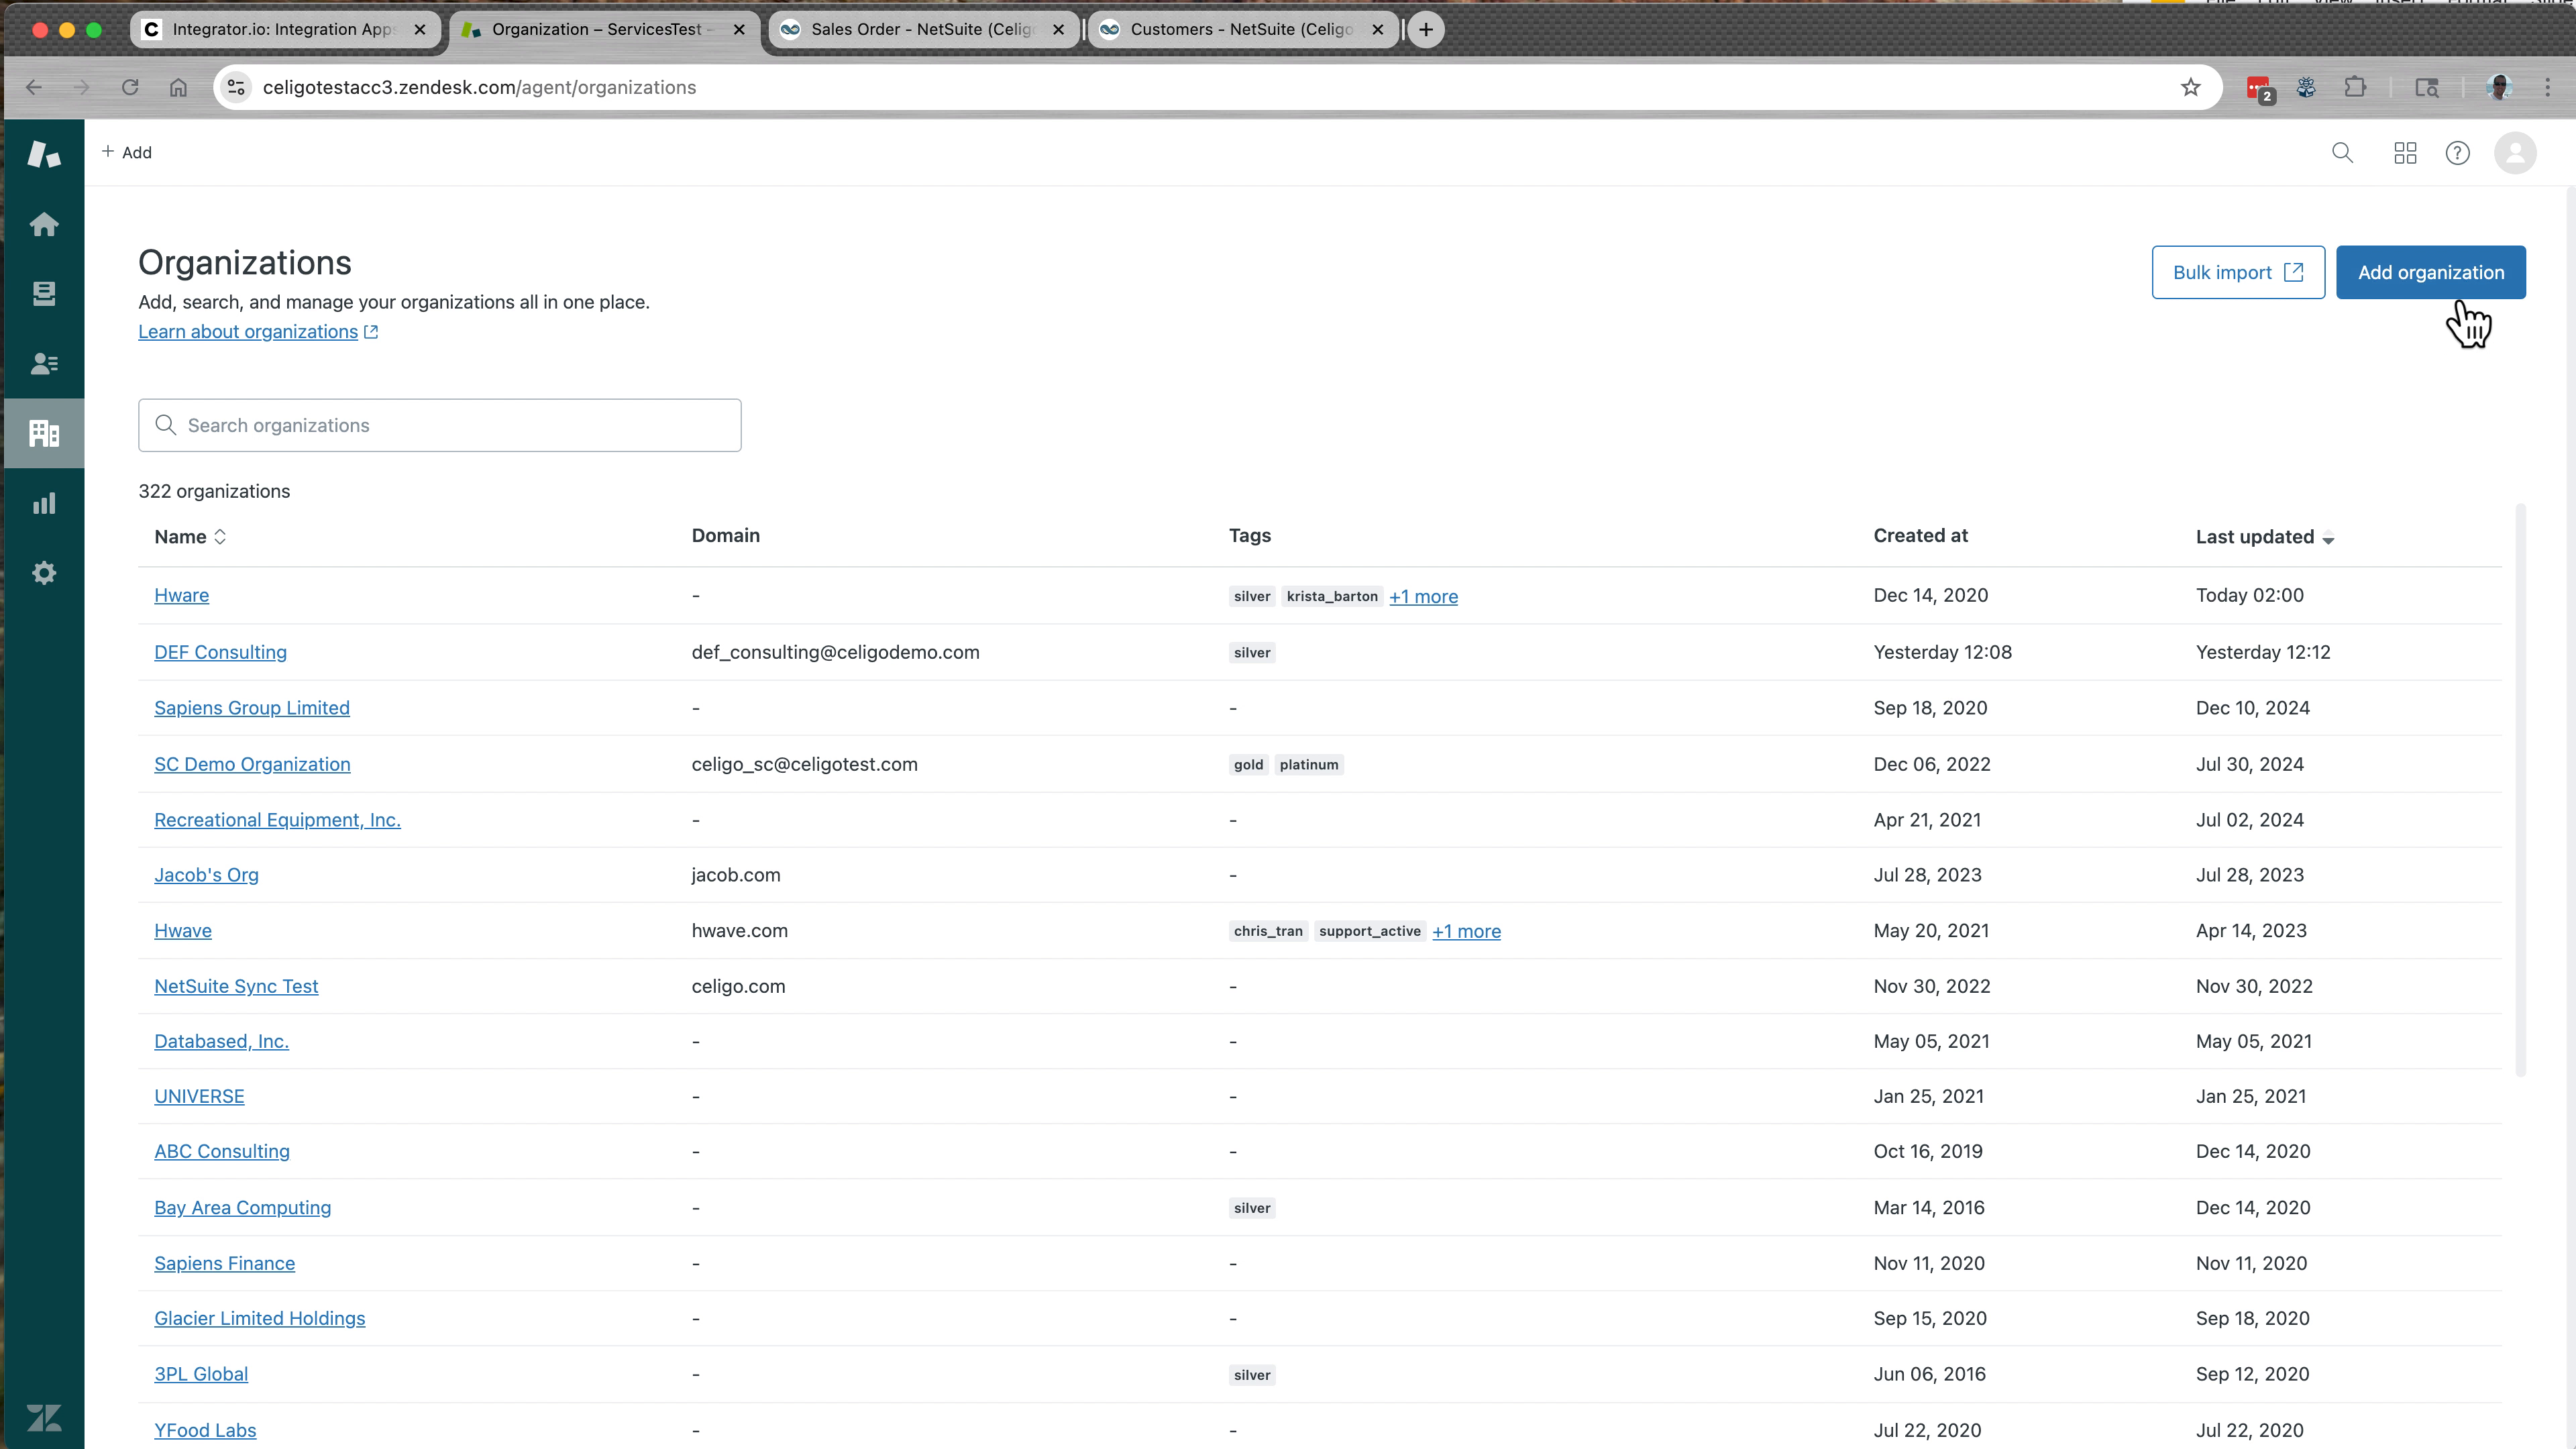Sort organizations by Name

(189, 536)
